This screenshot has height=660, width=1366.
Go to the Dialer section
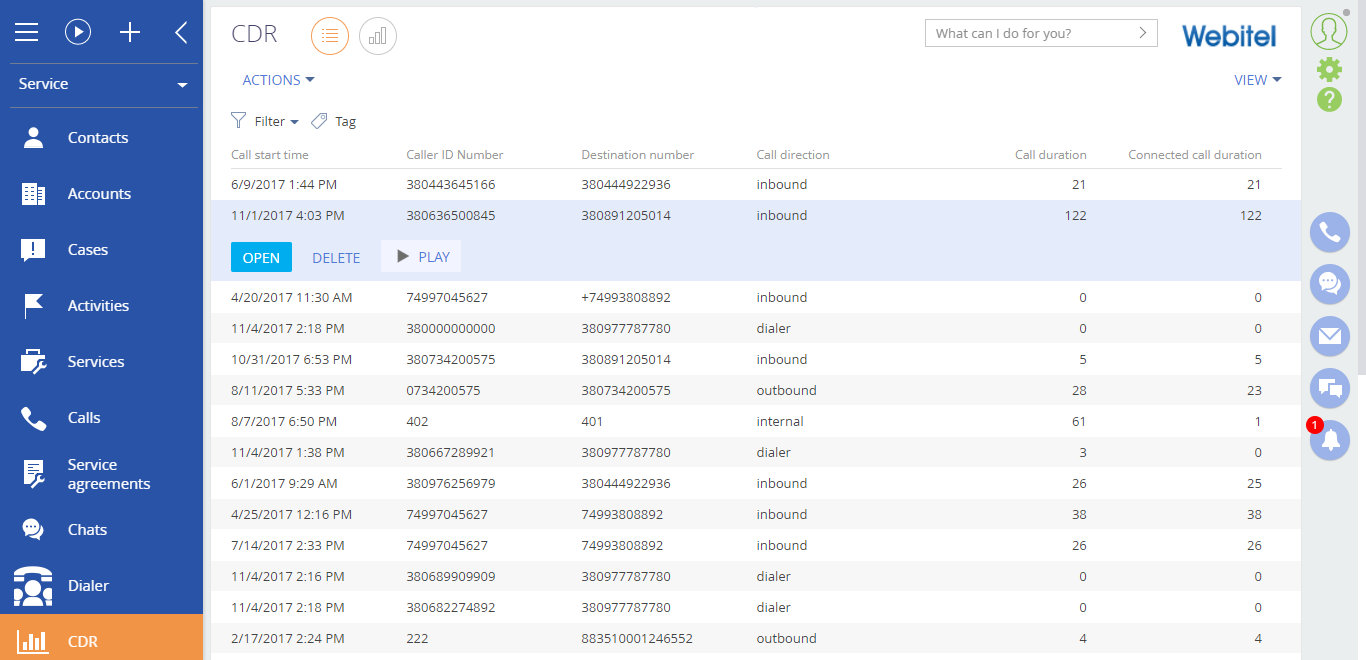[88, 586]
